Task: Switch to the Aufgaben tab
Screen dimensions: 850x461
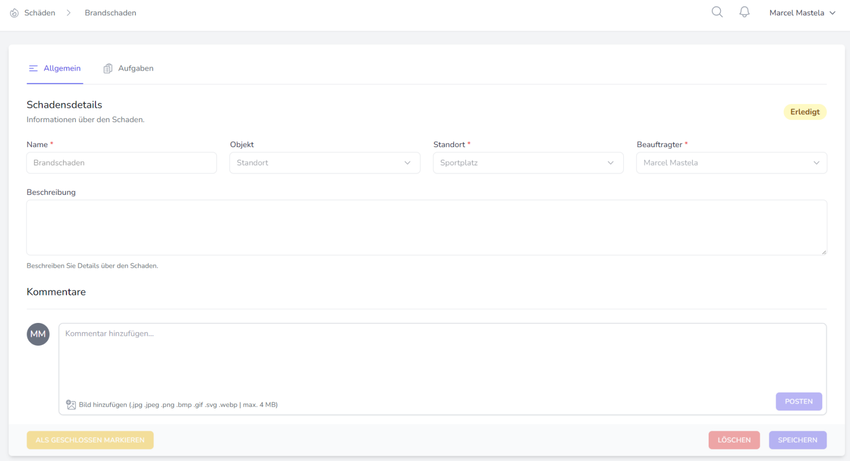Action: pos(135,69)
